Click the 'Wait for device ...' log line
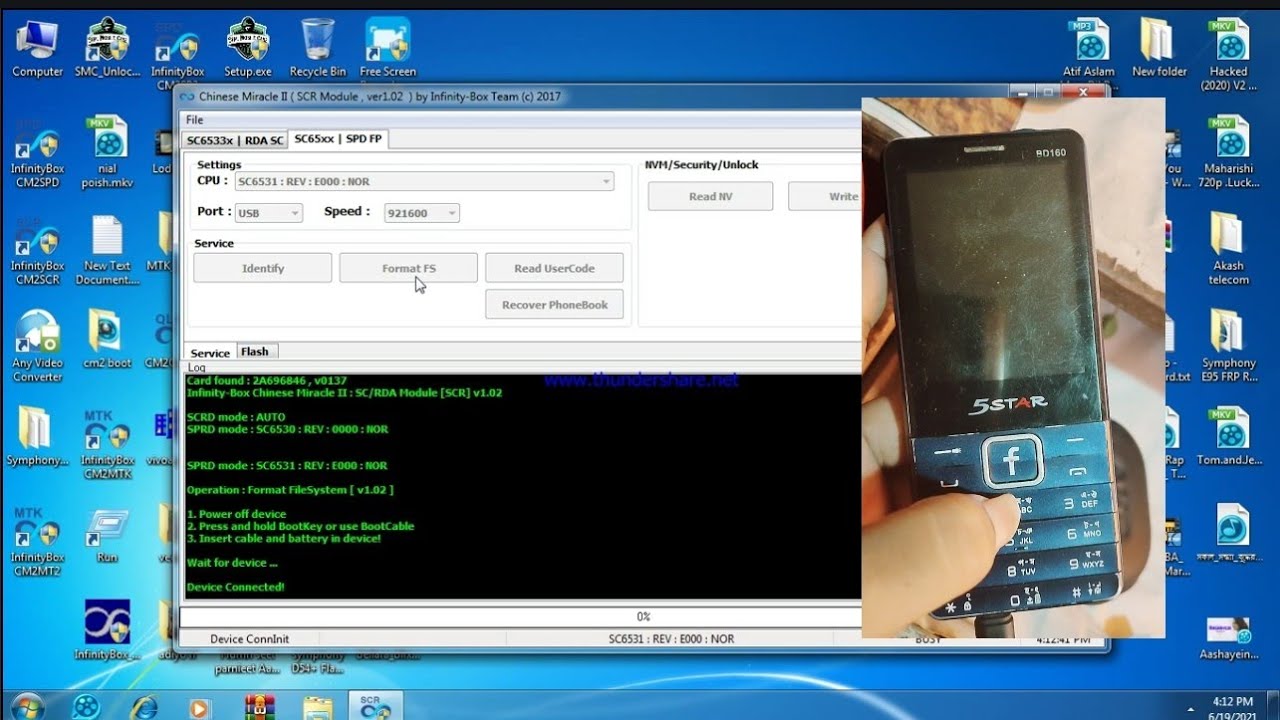1280x720 pixels. click(x=232, y=563)
